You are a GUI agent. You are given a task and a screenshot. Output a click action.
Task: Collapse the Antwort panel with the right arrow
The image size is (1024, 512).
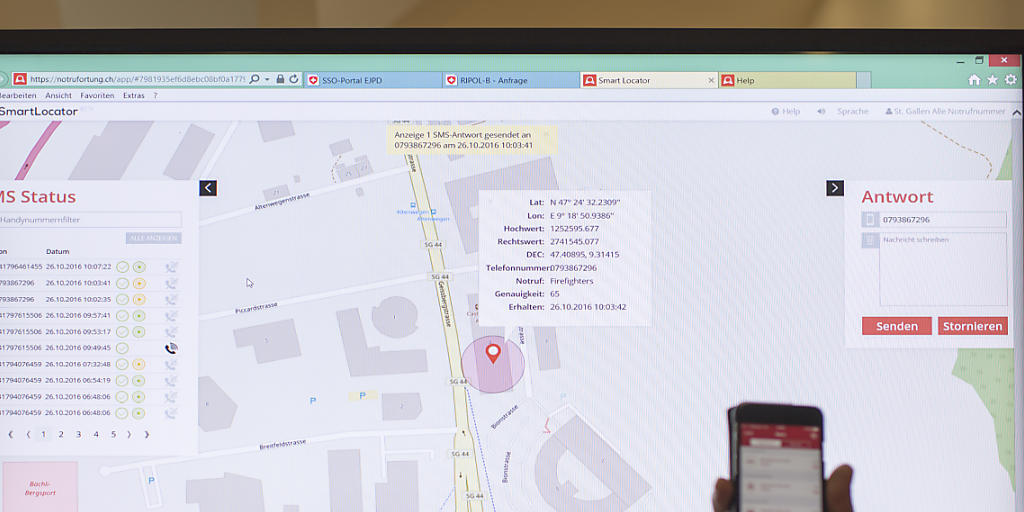click(x=835, y=188)
